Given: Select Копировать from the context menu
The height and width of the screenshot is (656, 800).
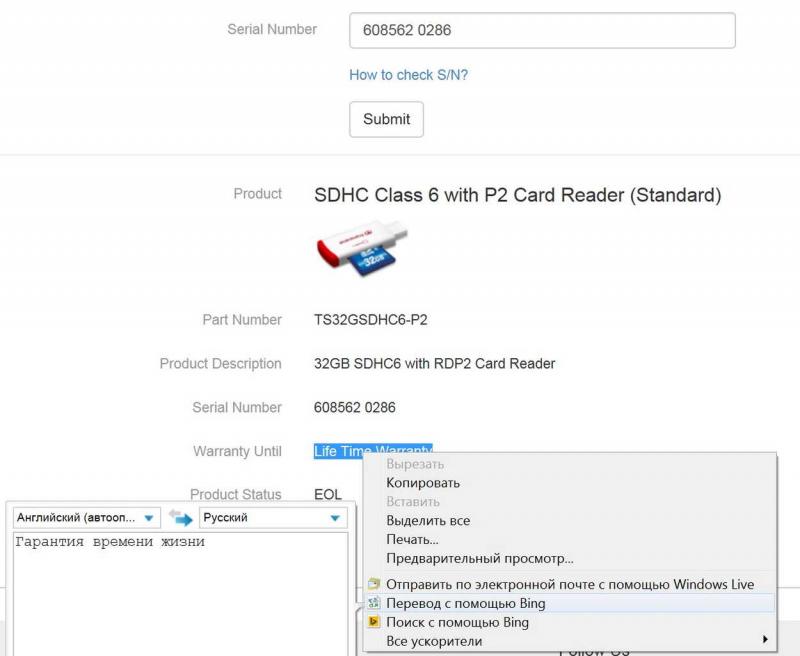Looking at the screenshot, I should pyautogui.click(x=423, y=483).
